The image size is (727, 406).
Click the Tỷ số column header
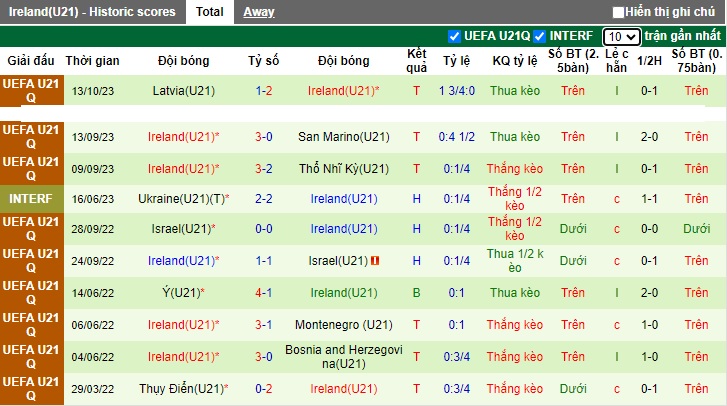(x=263, y=61)
